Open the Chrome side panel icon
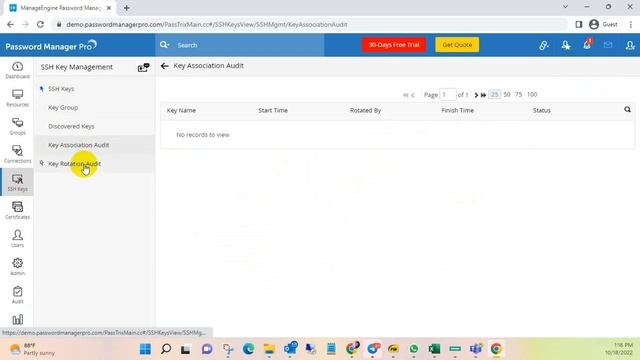This screenshot has height=360, width=640. [579, 24]
